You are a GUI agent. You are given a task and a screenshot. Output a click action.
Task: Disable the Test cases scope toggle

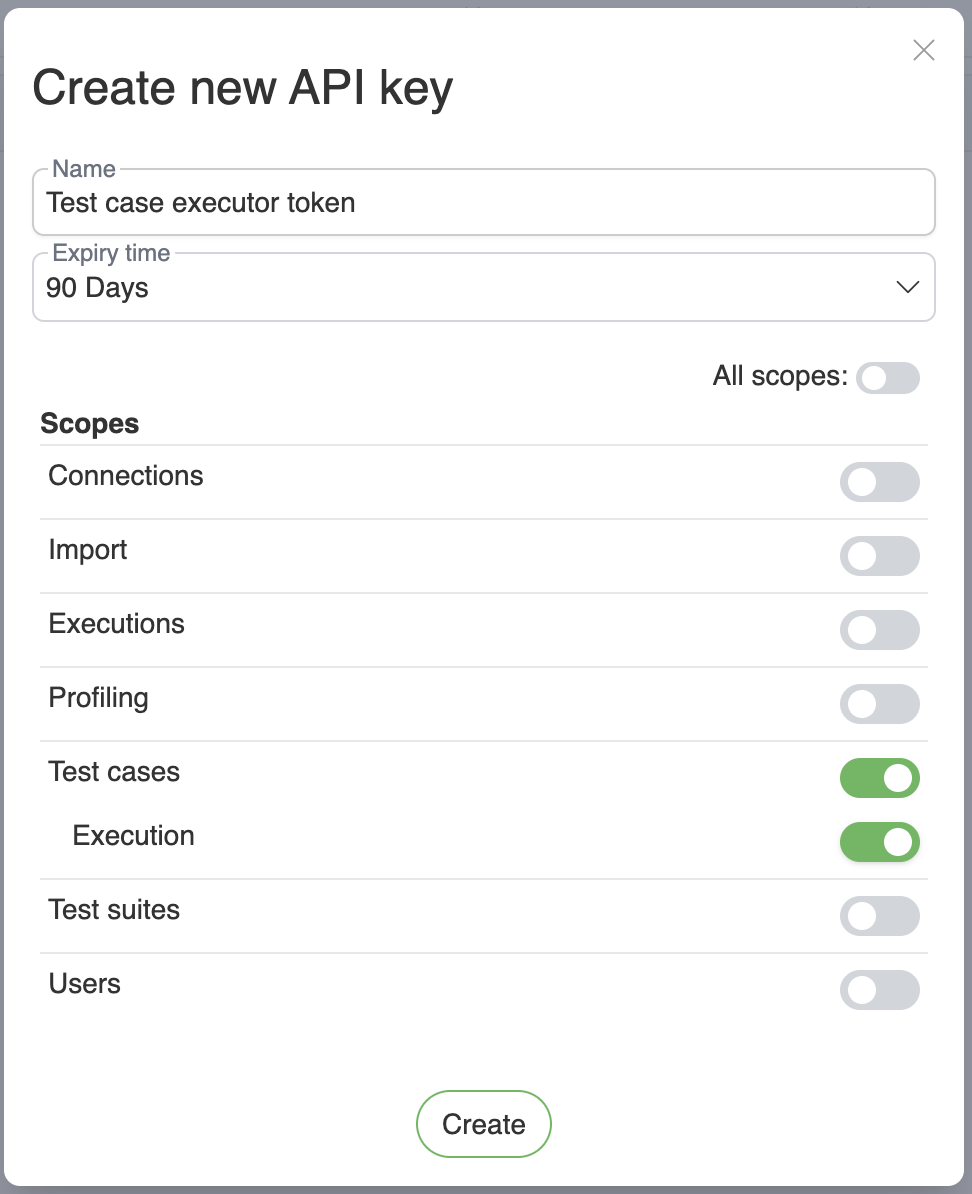[879, 778]
